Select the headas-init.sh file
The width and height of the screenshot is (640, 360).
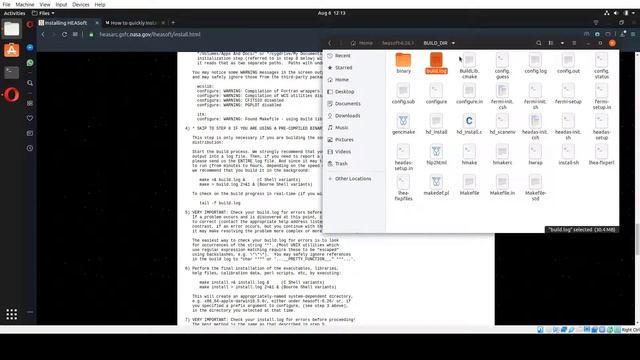pos(568,127)
